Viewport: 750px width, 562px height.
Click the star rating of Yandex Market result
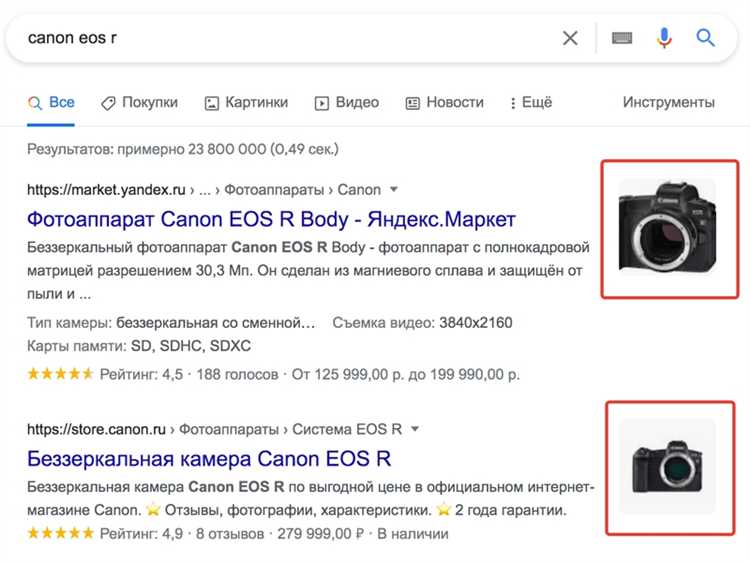[60, 374]
